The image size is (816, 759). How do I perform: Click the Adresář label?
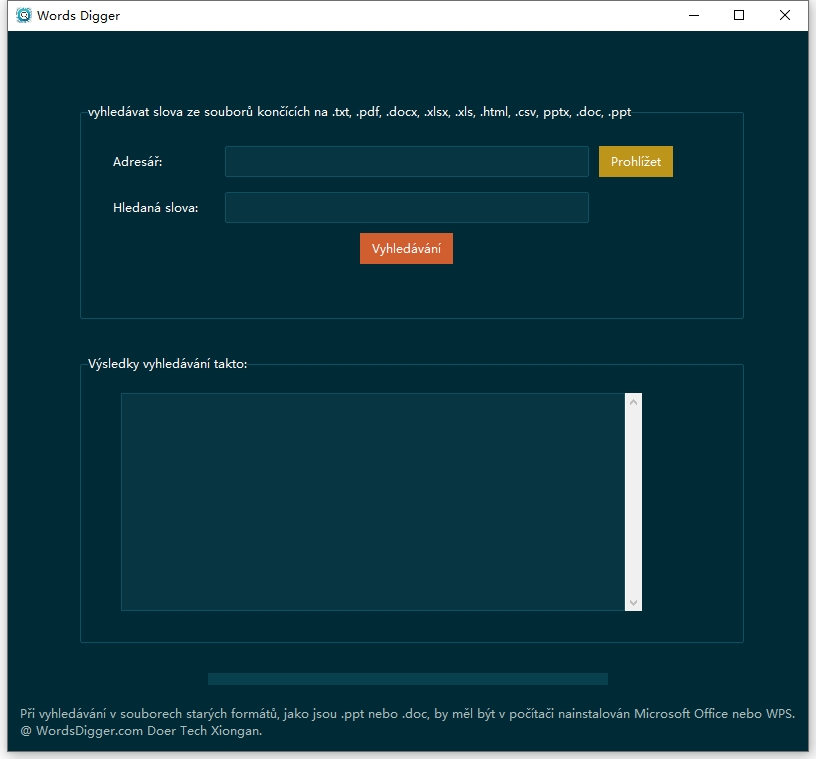(x=138, y=162)
